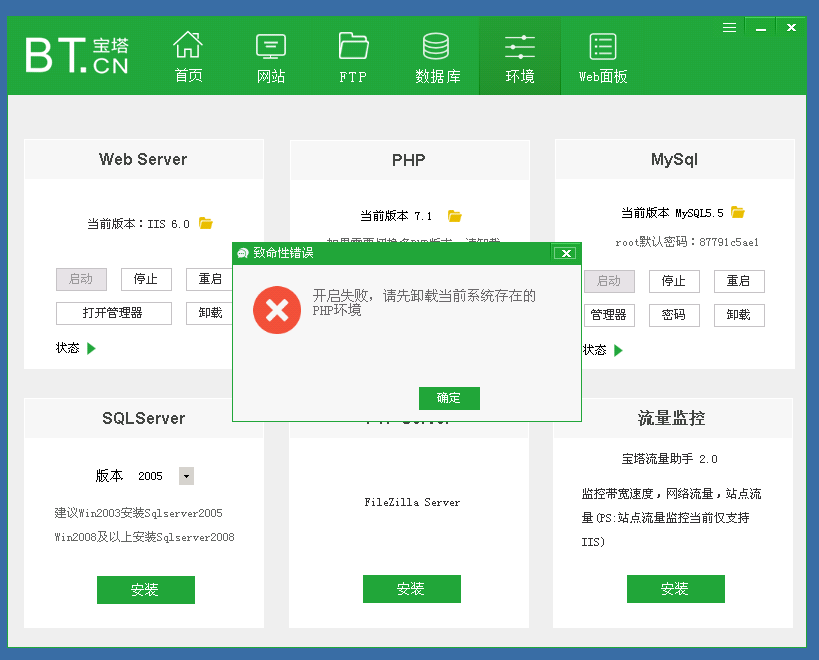This screenshot has height=660, width=819.
Task: Click MySql 启动 button
Action: pos(609,281)
